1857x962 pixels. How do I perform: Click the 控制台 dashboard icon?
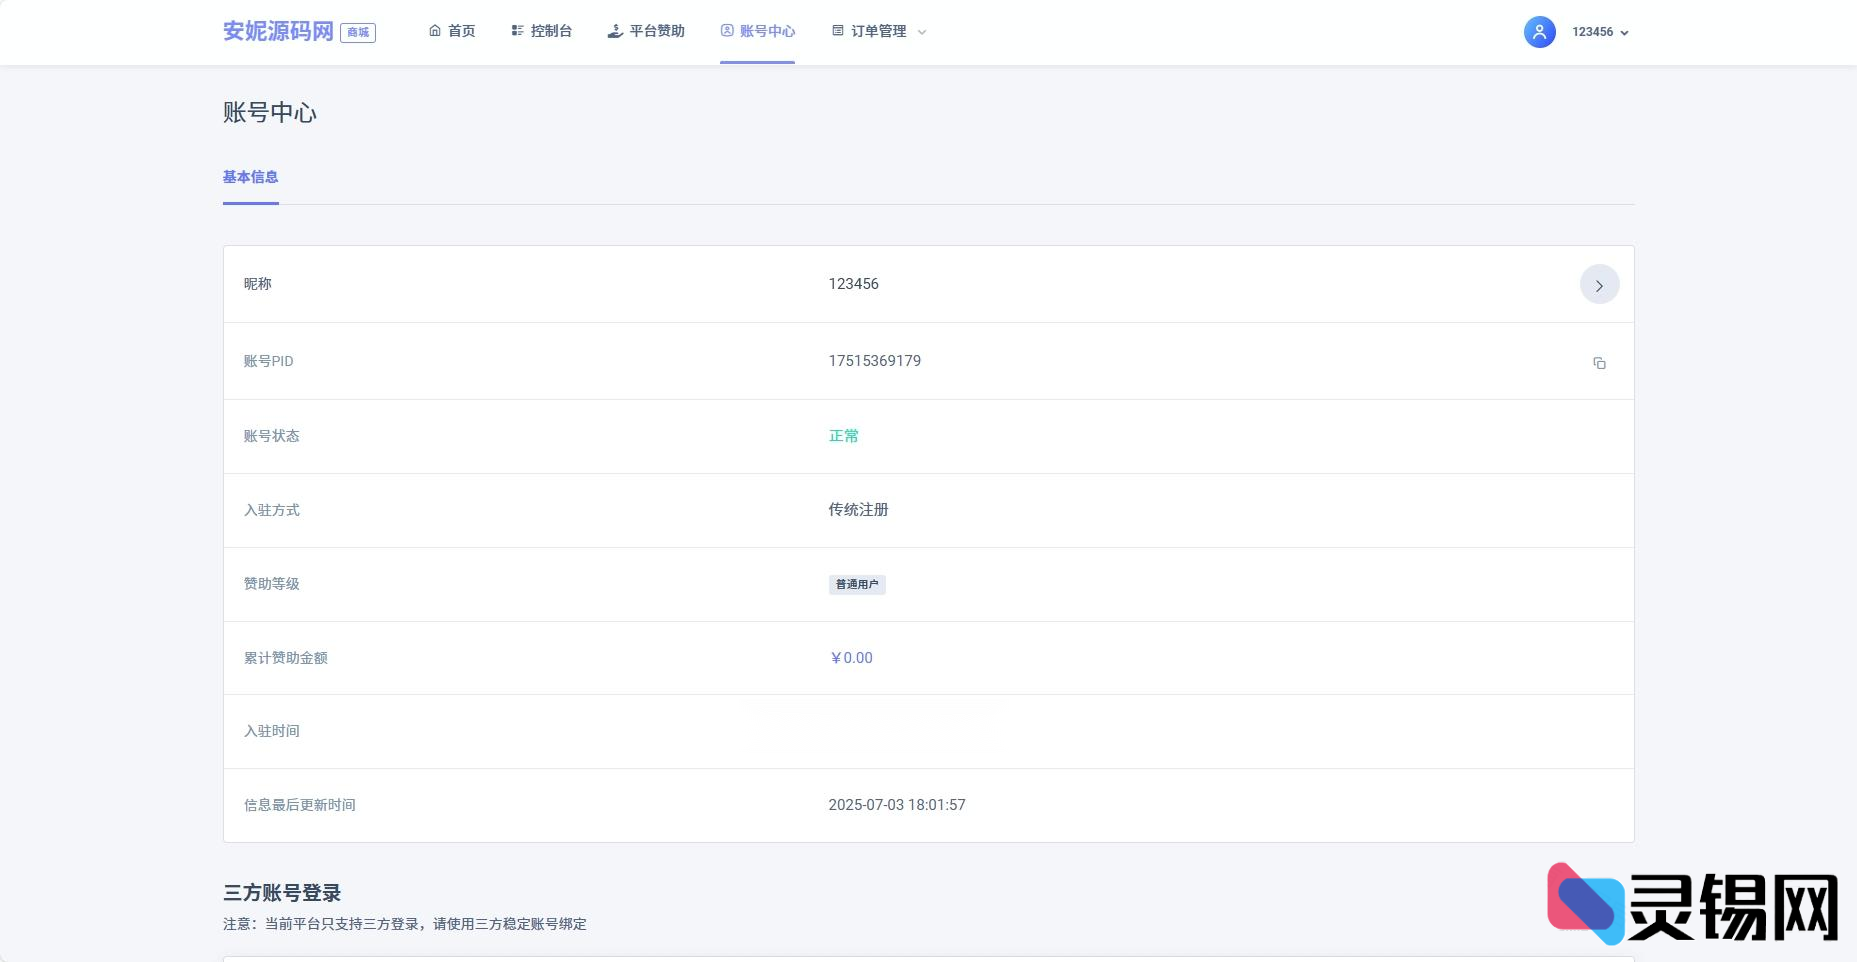pos(516,31)
